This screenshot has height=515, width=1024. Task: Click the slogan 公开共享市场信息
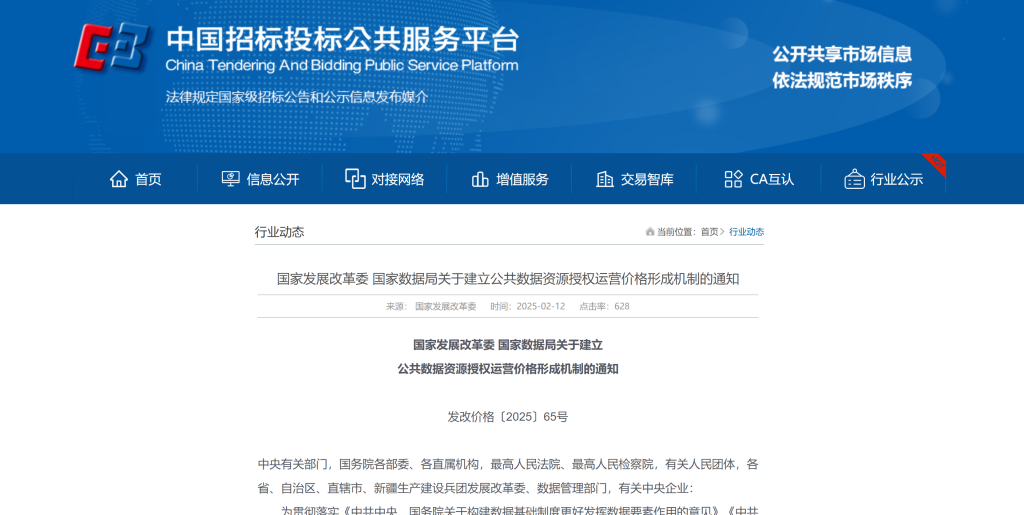coord(842,54)
